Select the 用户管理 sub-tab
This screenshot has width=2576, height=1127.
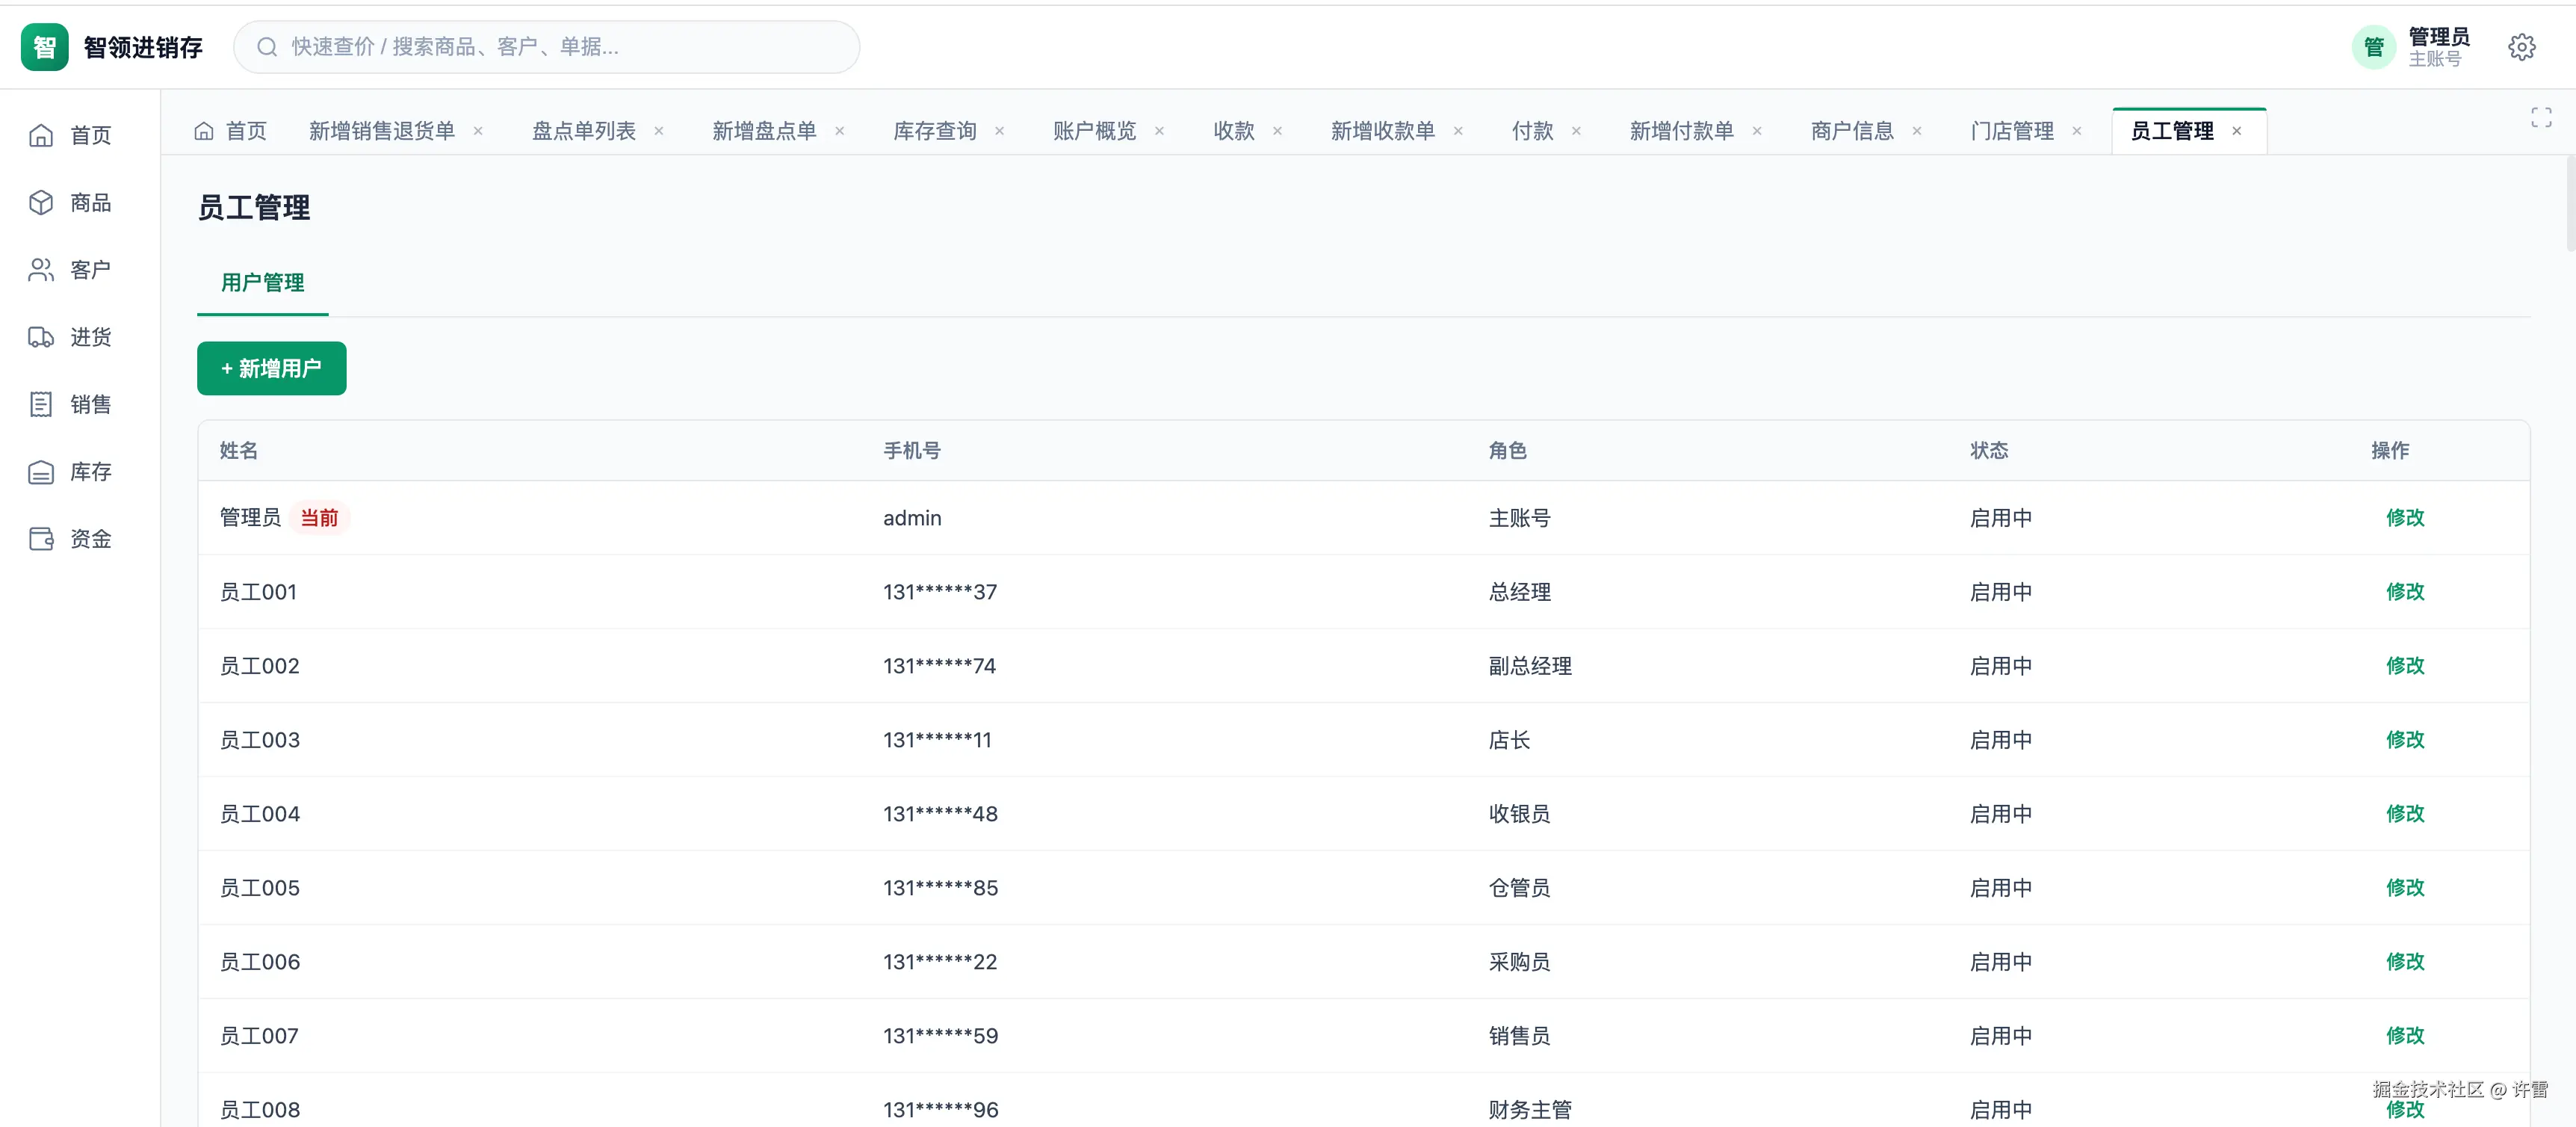pos(262,283)
